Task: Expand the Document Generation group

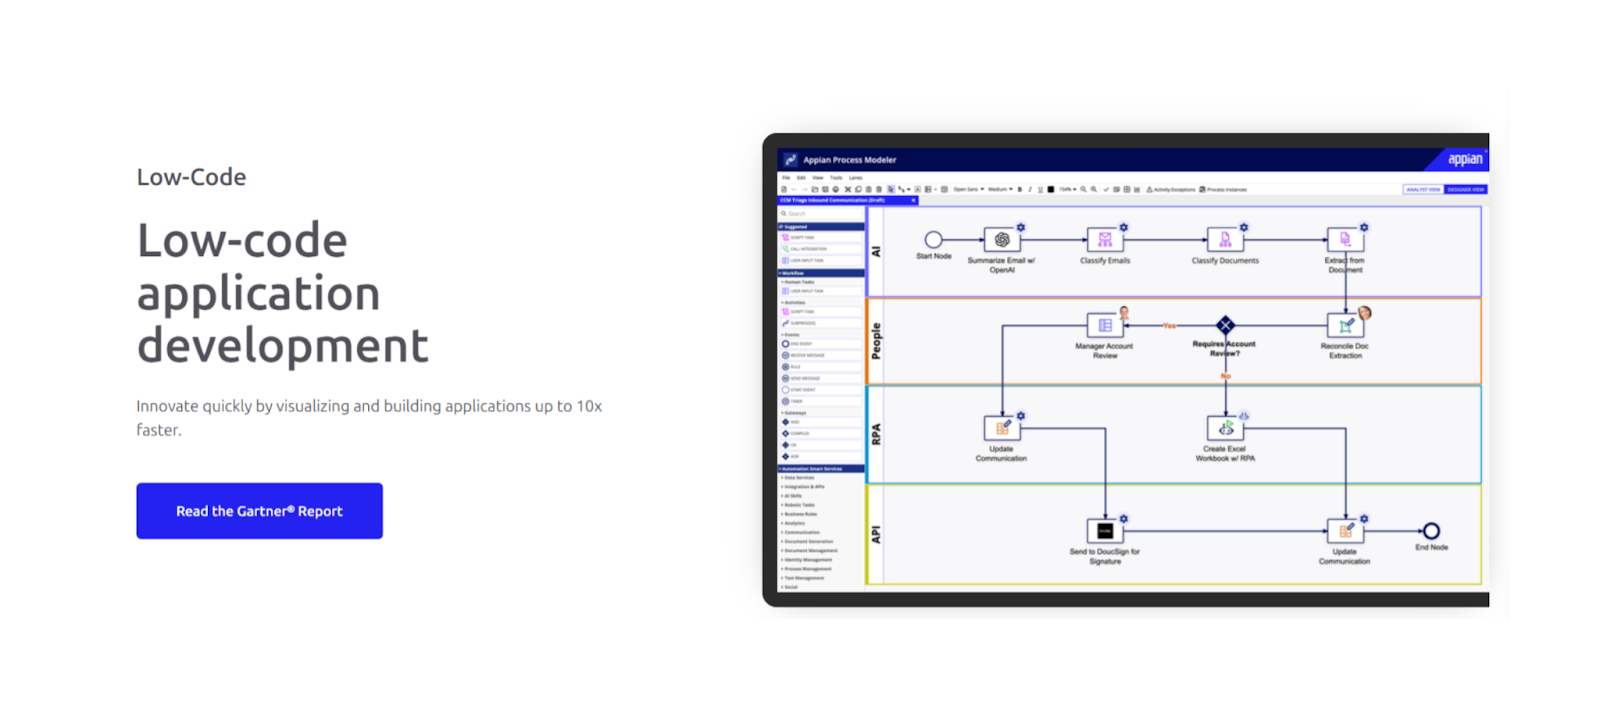Action: tap(807, 541)
